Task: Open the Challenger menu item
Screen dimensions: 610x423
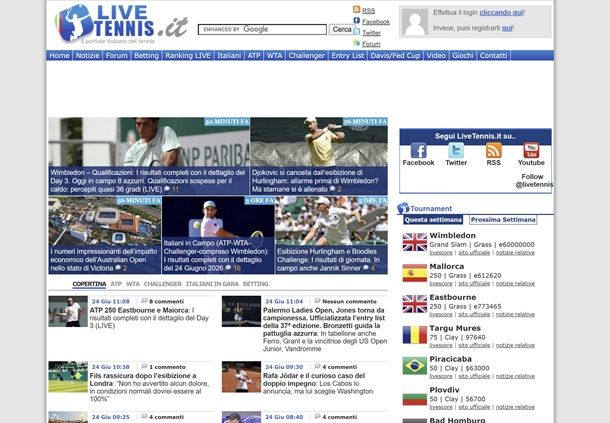Action: (307, 55)
